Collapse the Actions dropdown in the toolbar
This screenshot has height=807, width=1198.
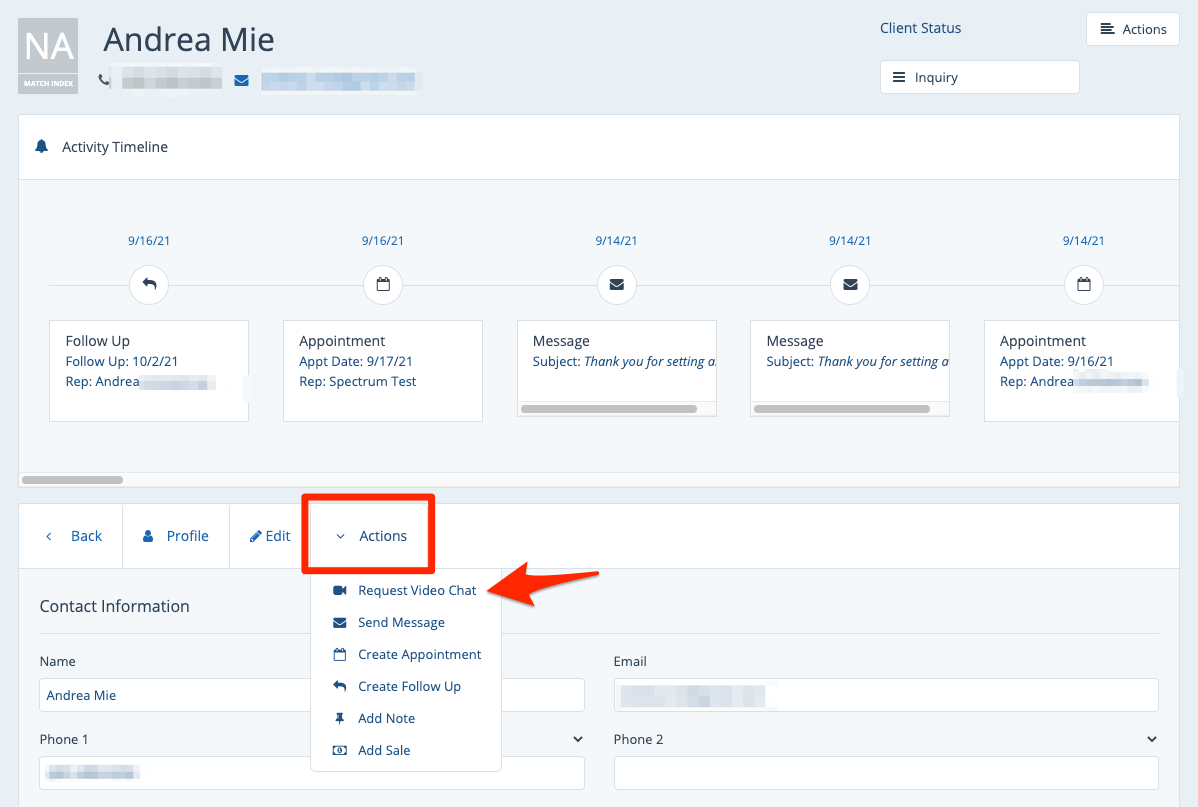point(371,536)
